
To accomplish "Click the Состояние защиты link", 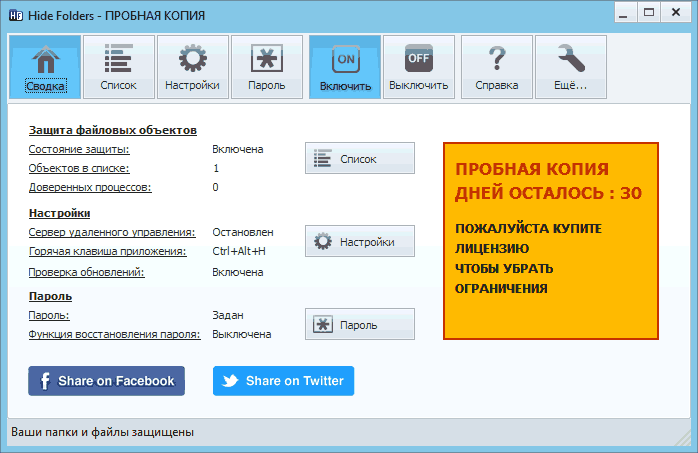I will tap(79, 150).
